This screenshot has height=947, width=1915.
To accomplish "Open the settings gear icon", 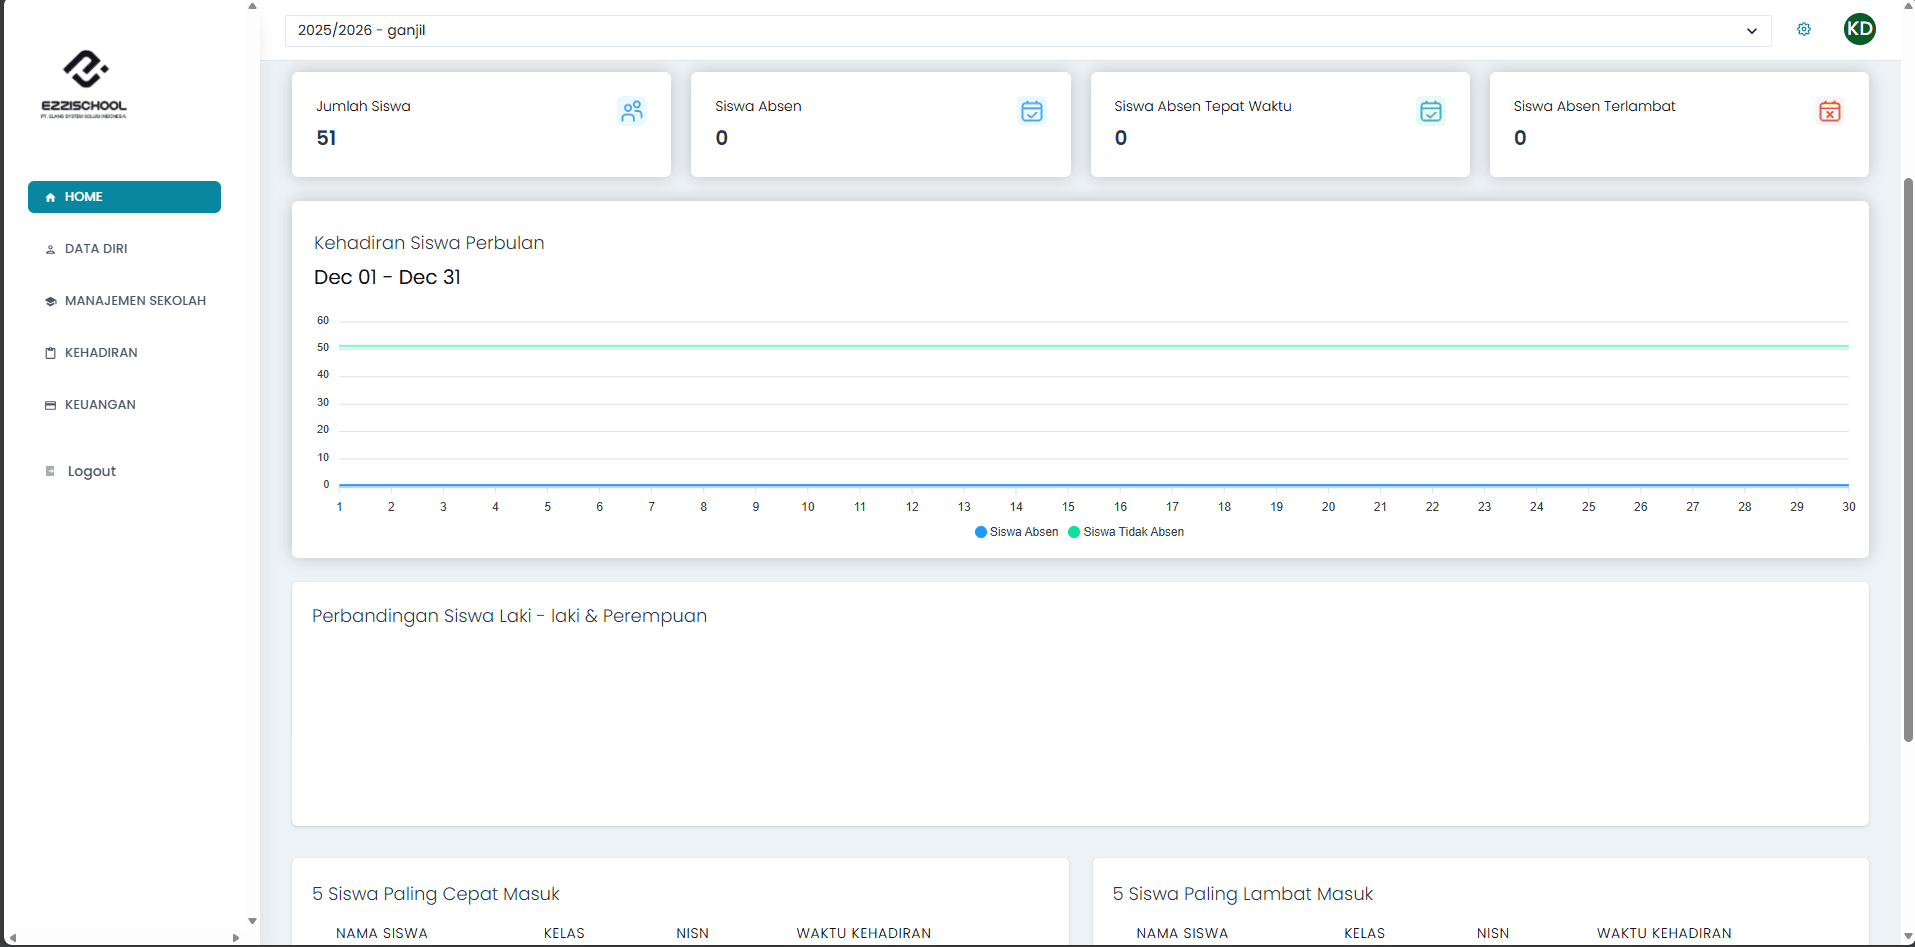I will click(x=1803, y=30).
